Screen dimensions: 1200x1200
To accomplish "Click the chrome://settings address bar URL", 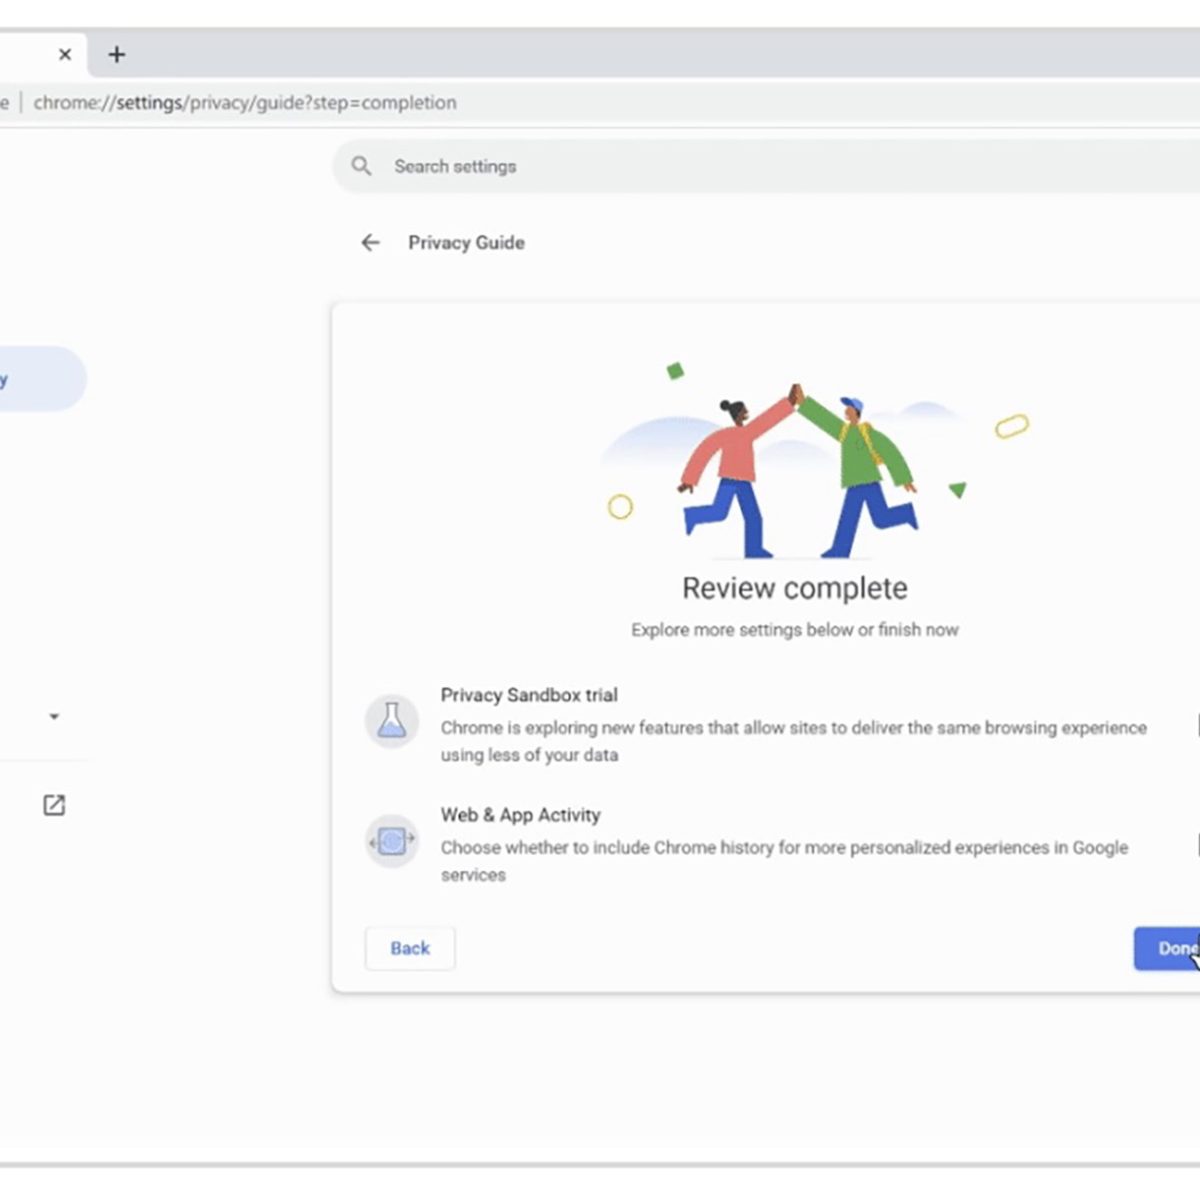I will [245, 103].
